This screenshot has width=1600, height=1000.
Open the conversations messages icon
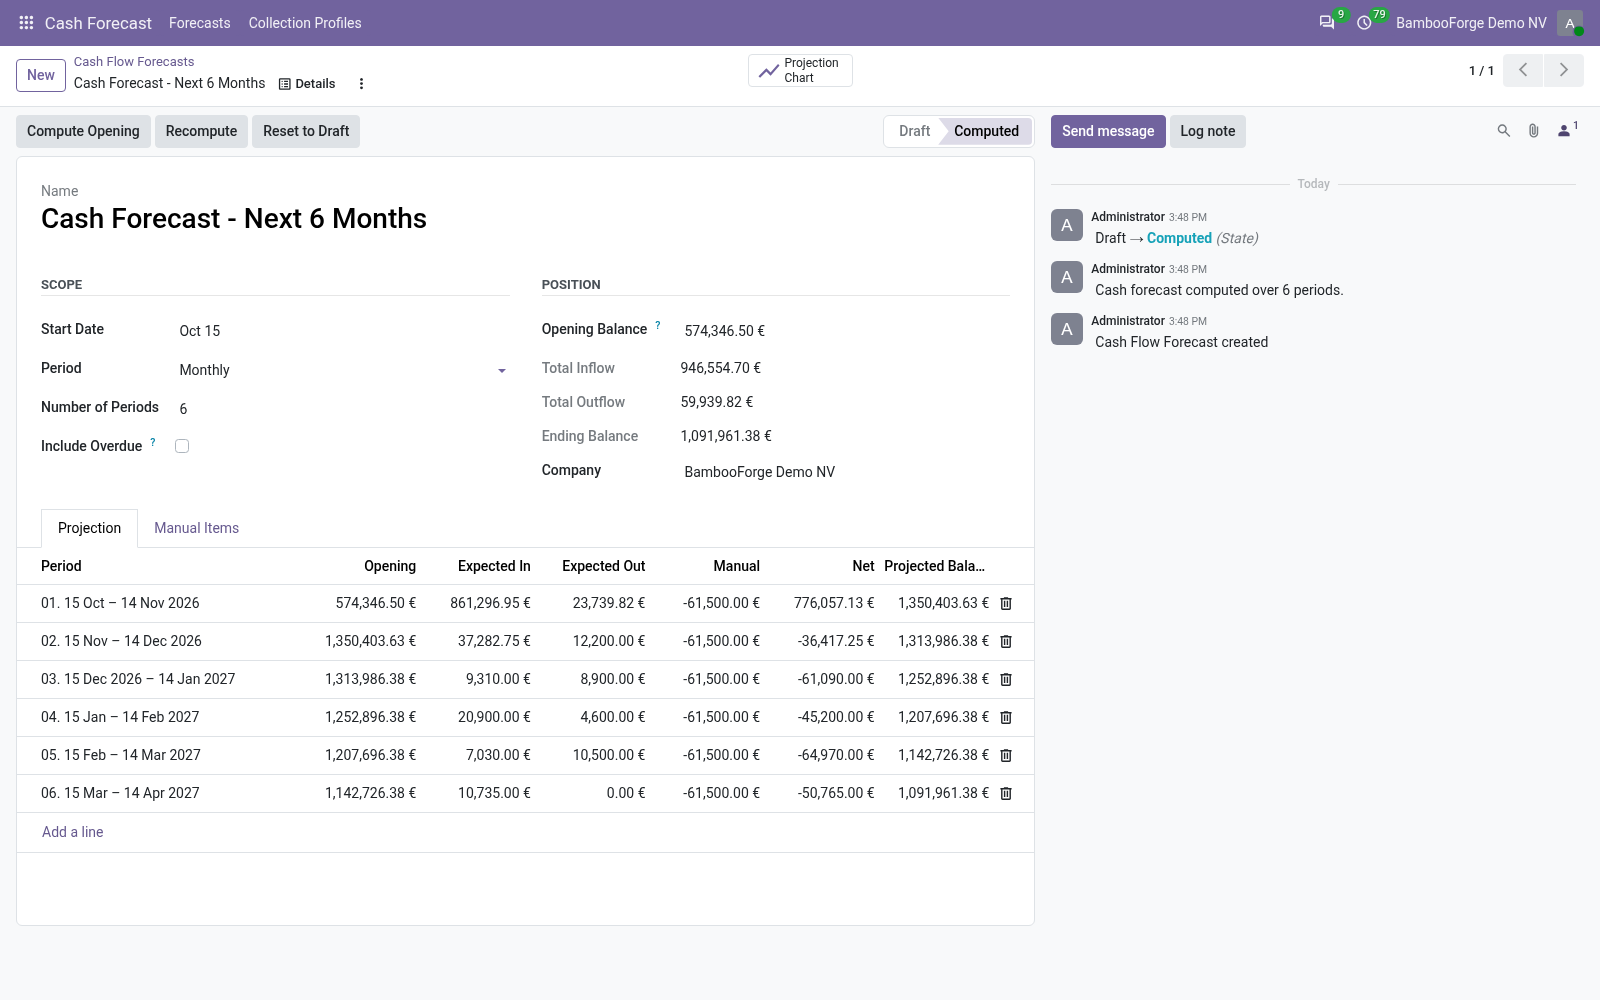click(x=1327, y=23)
